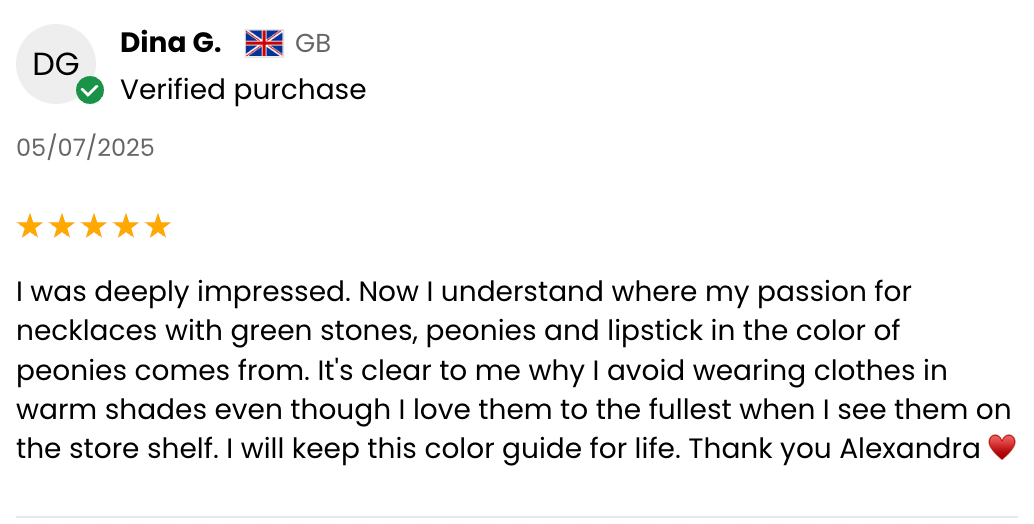Click the UK flag icon

(264, 43)
